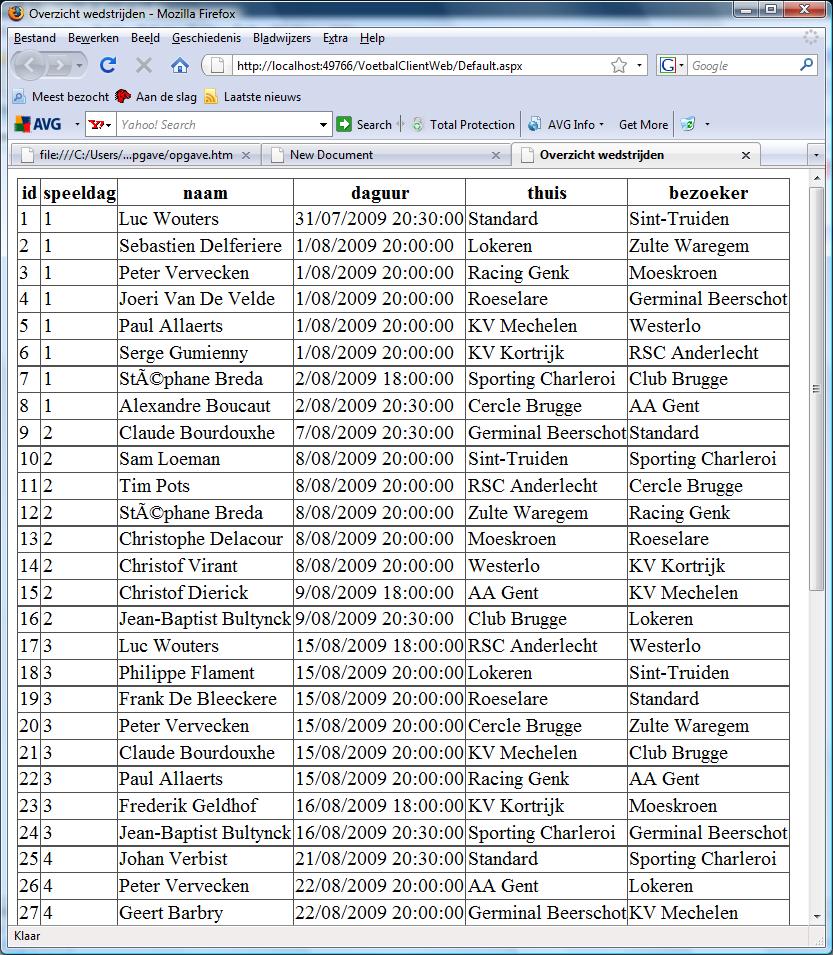Click the Home icon in navigation bar
The height and width of the screenshot is (955, 833).
(180, 66)
